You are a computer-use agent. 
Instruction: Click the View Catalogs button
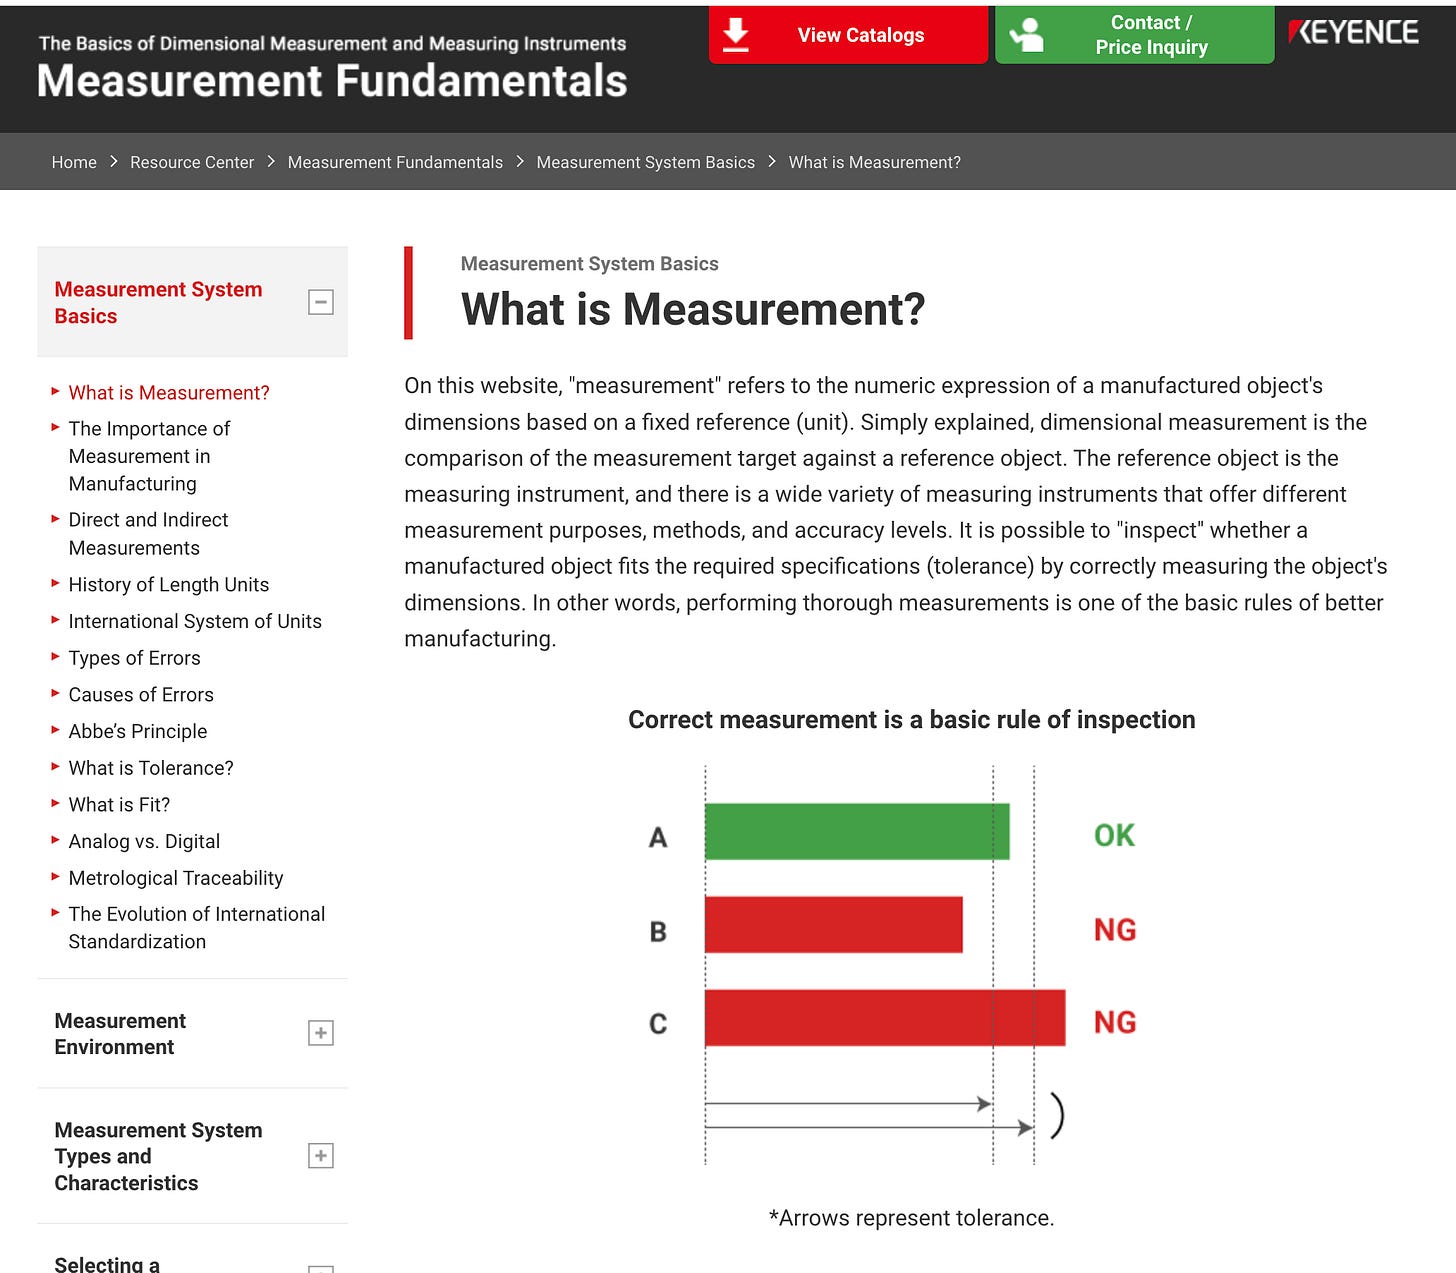click(x=848, y=35)
